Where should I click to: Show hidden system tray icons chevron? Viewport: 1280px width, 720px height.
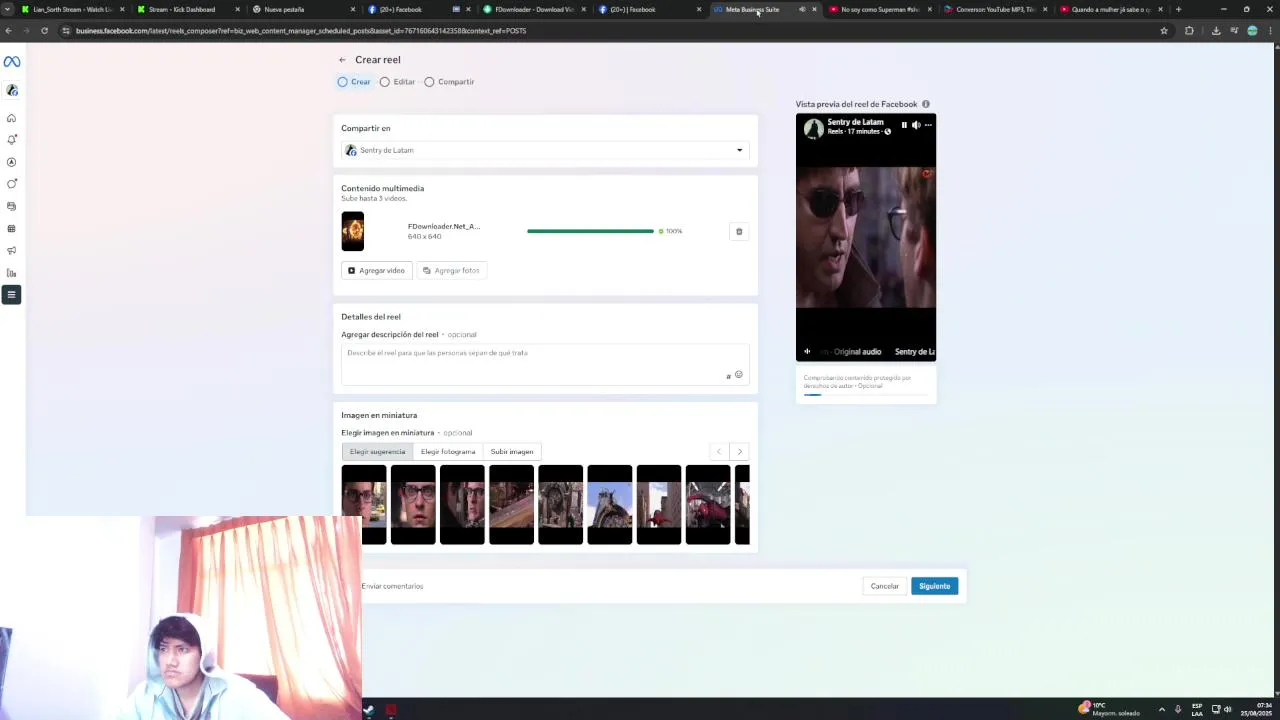click(x=1161, y=709)
